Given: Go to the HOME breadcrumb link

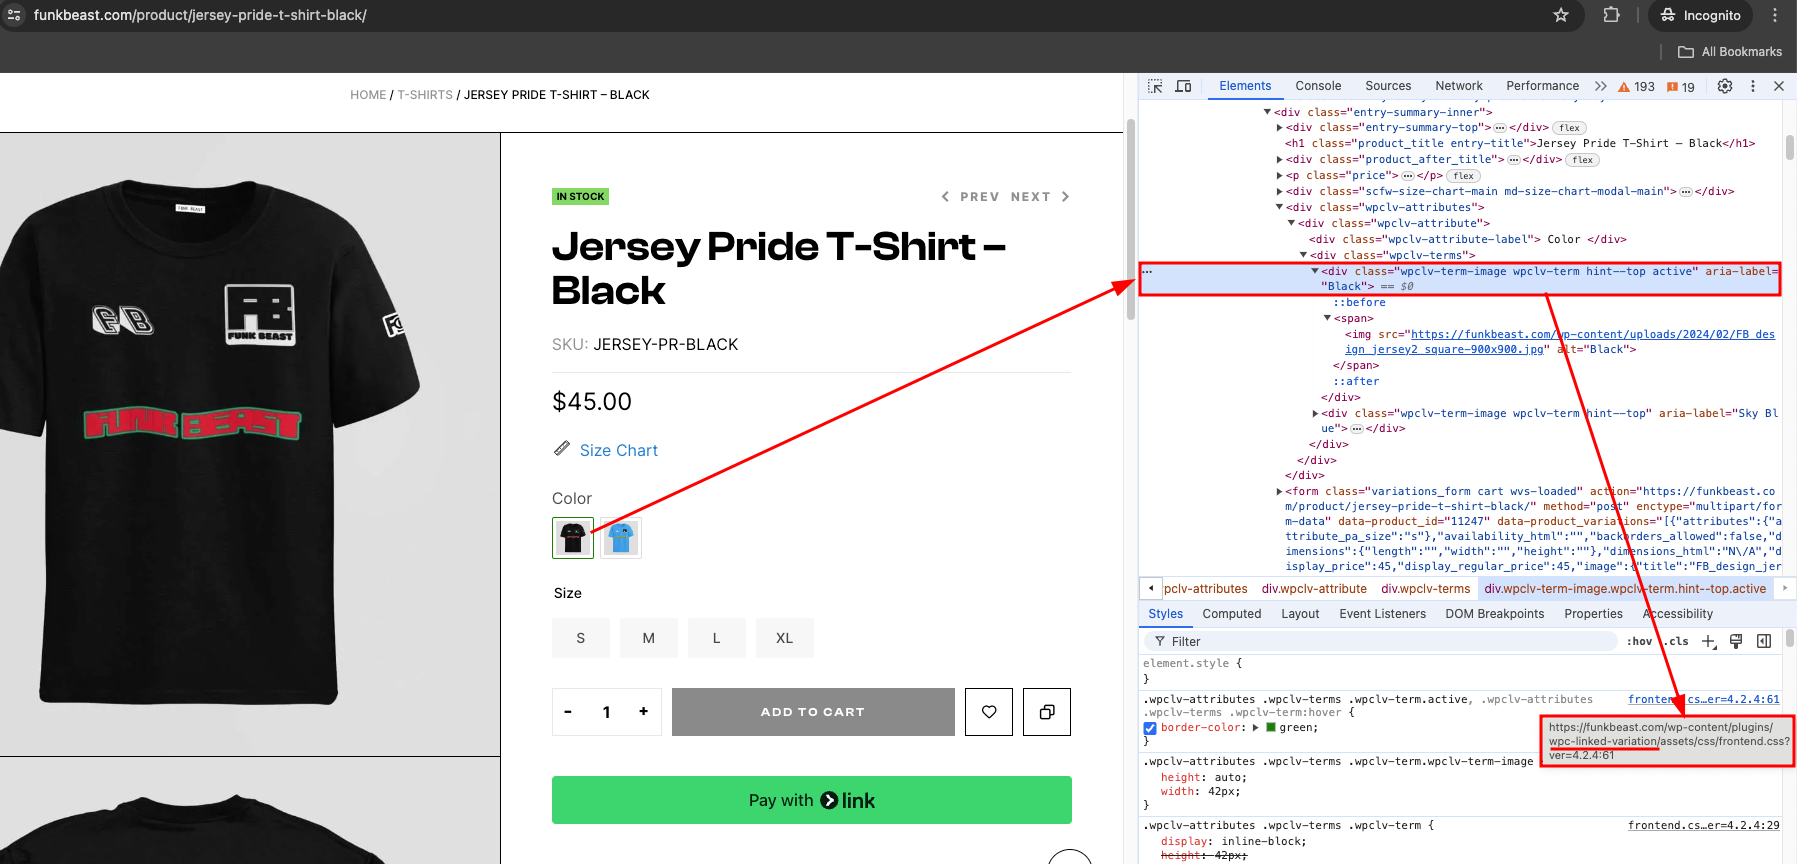Looking at the screenshot, I should 368,95.
